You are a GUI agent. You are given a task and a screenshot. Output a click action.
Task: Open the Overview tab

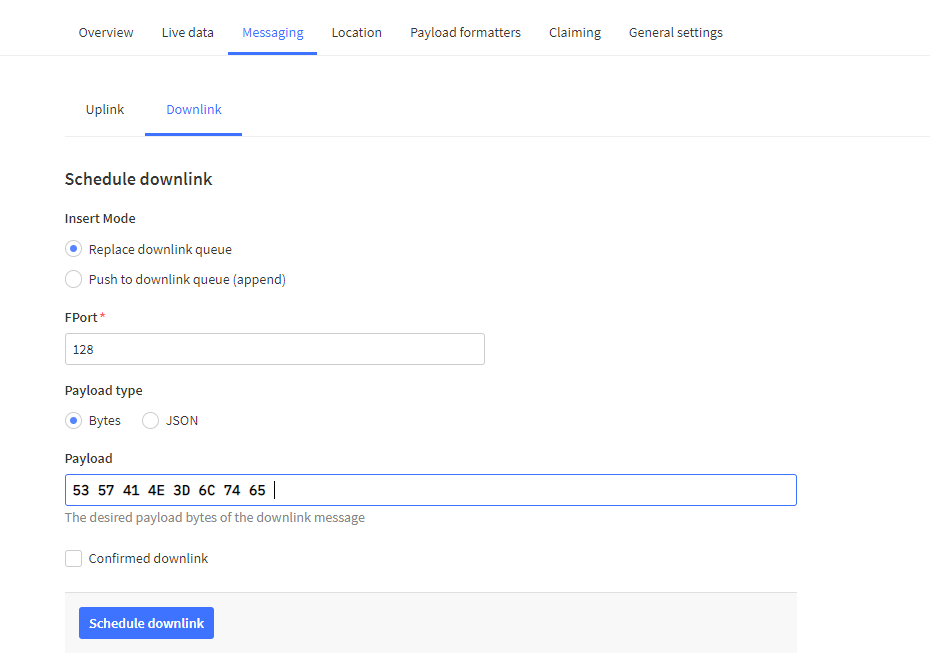(x=106, y=32)
